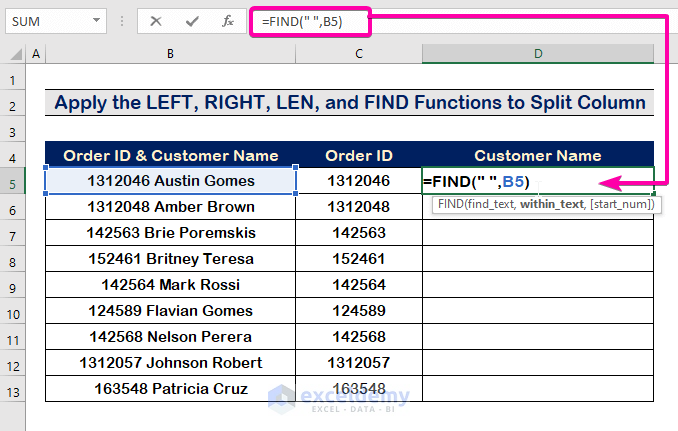Select column D header
The image size is (678, 431).
pos(537,53)
